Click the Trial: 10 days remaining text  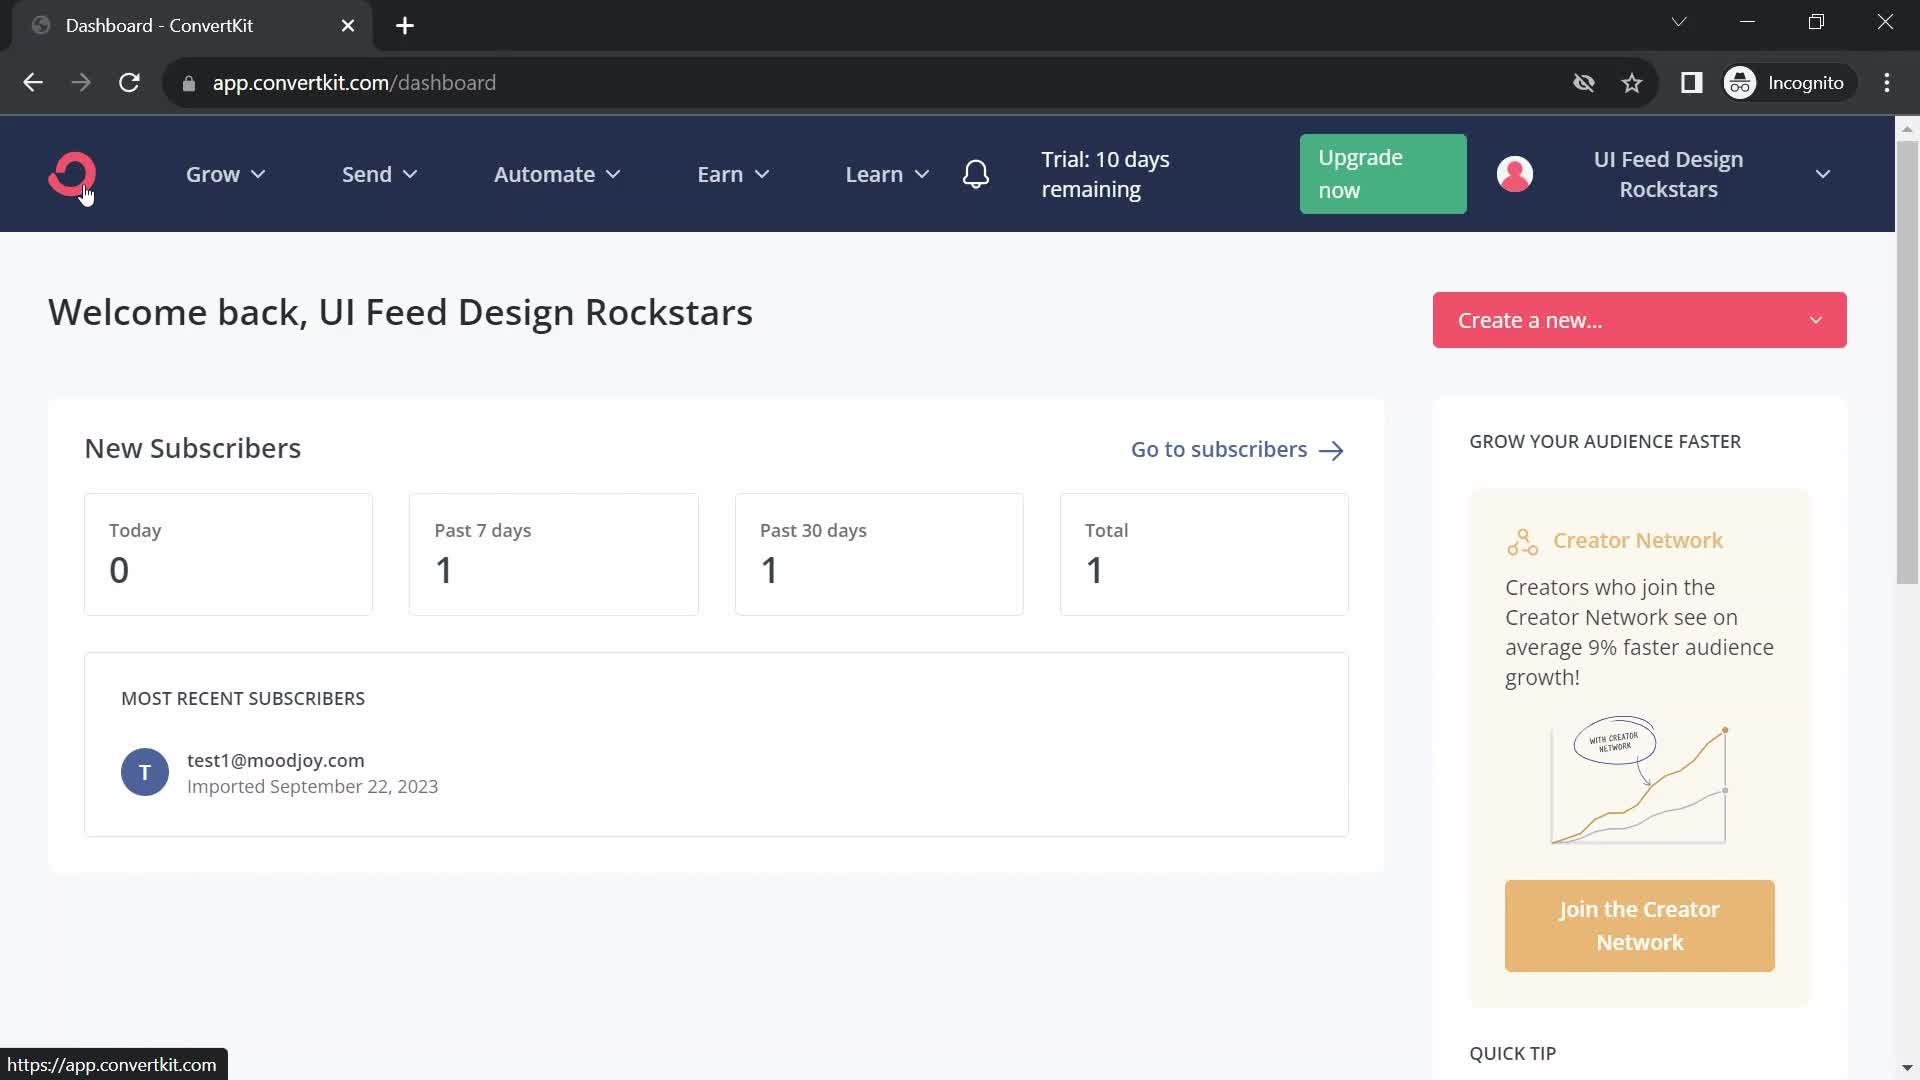[1105, 174]
